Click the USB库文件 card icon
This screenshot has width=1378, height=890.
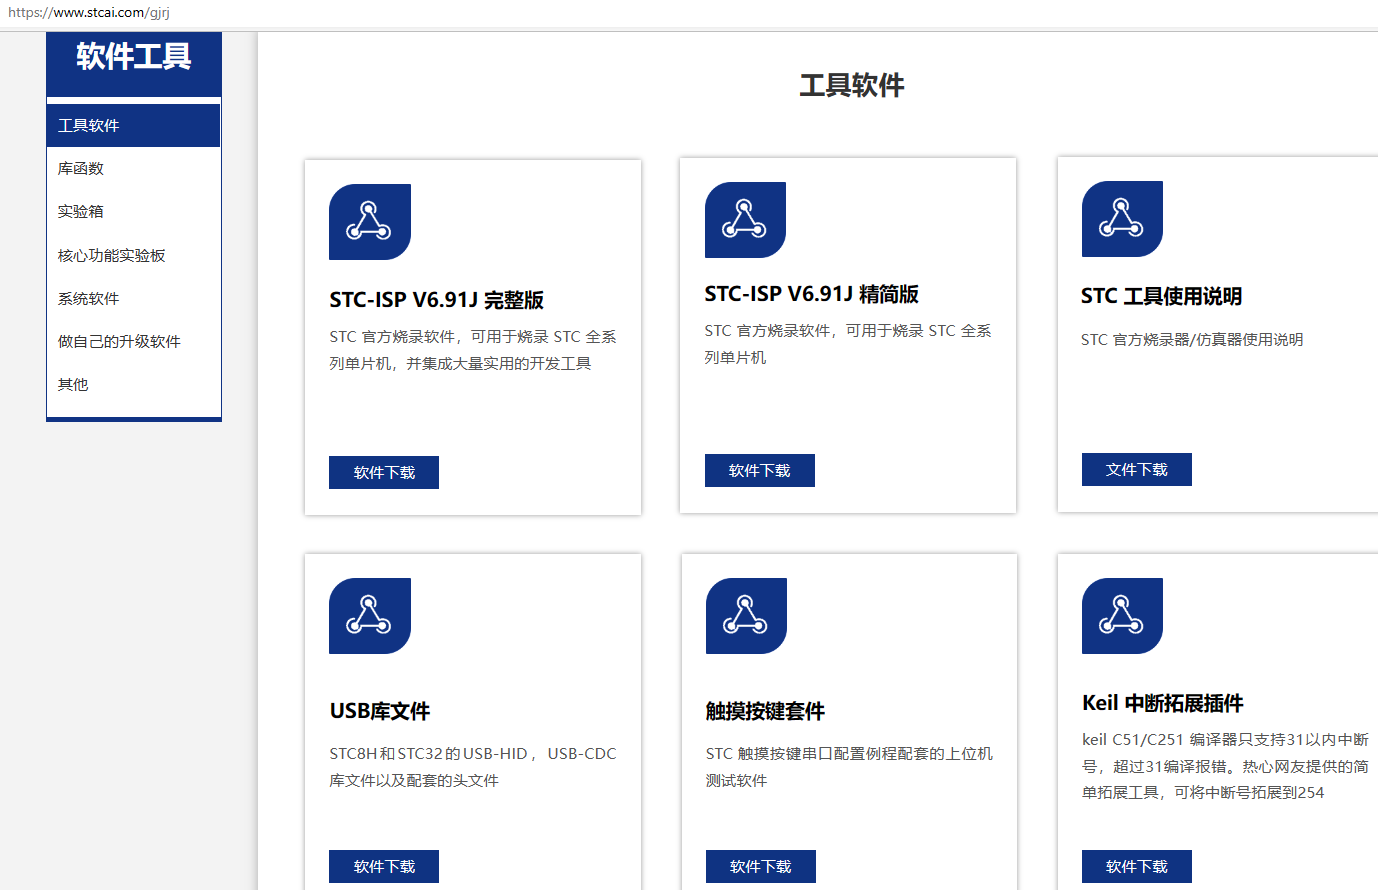(x=370, y=616)
